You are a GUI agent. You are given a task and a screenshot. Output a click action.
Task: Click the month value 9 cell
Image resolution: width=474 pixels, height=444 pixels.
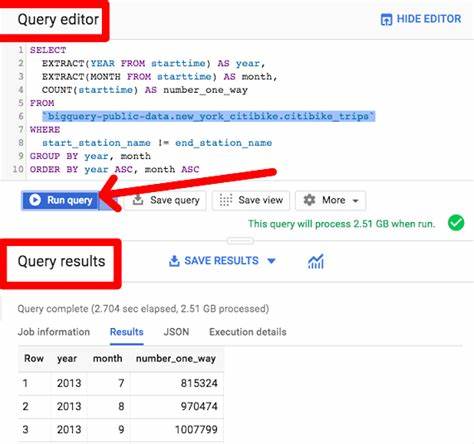coord(121,429)
